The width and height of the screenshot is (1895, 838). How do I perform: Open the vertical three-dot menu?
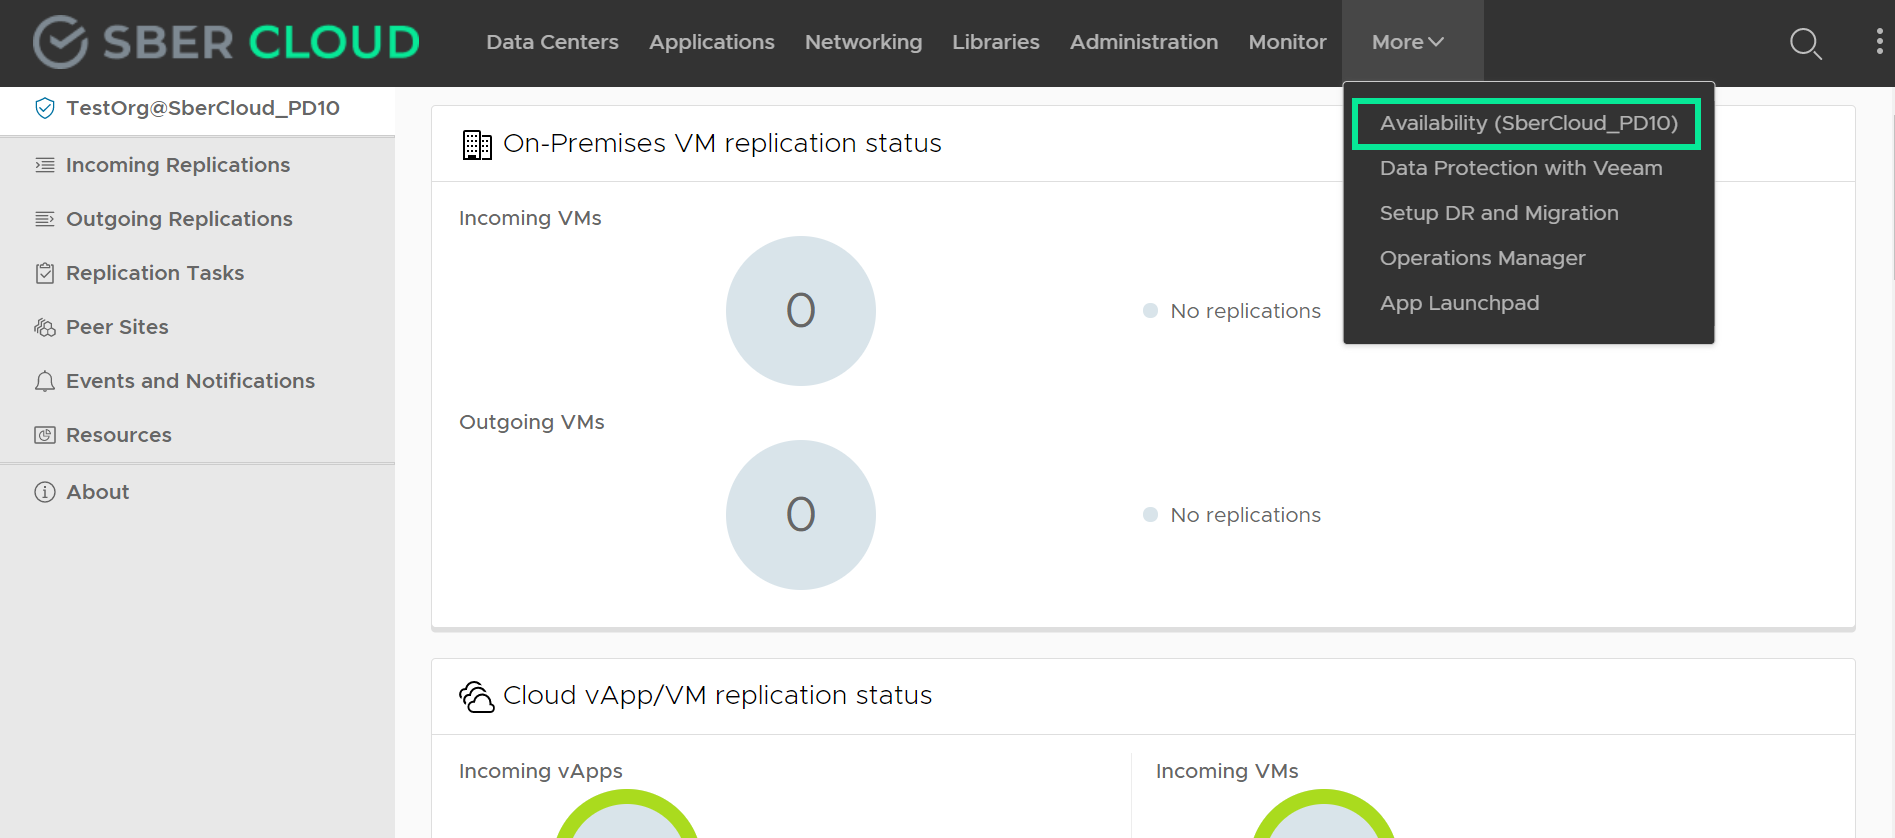pyautogui.click(x=1880, y=41)
